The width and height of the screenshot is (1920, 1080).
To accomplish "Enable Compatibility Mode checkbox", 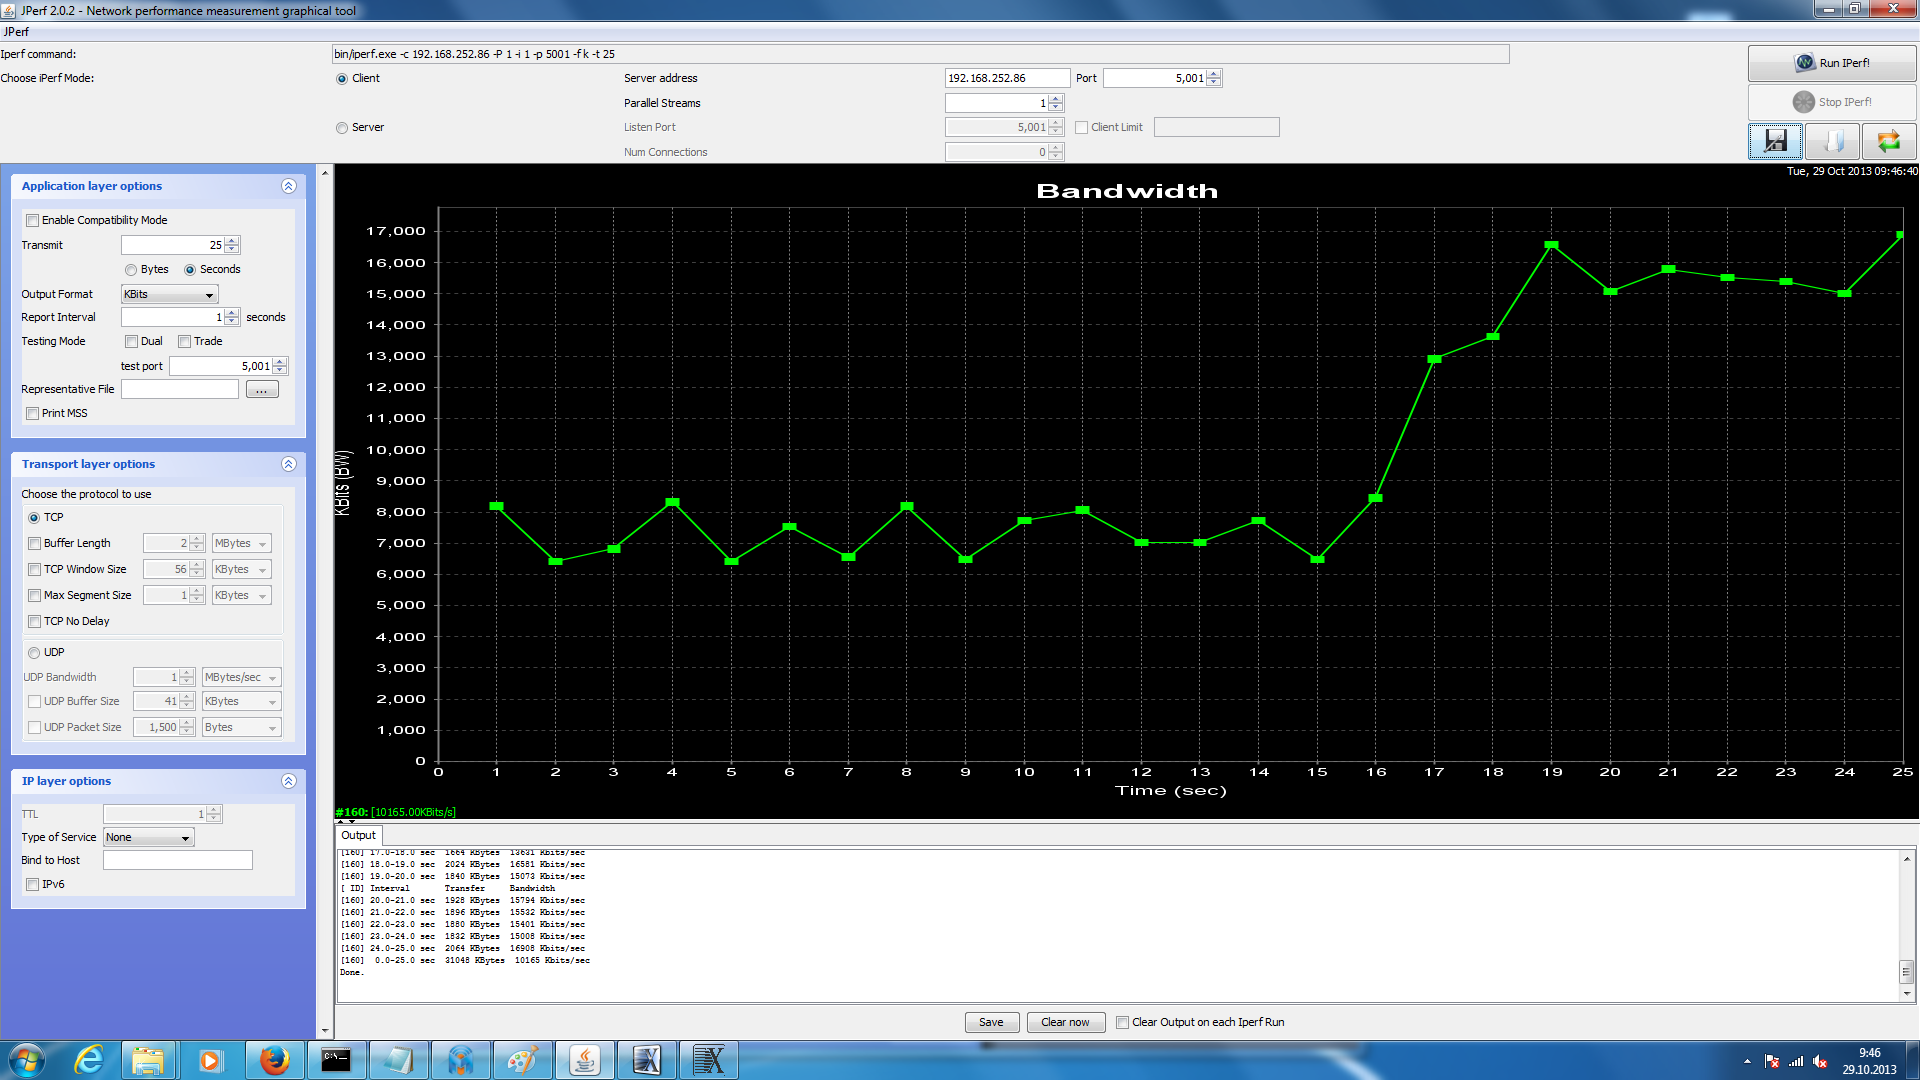I will (33, 221).
